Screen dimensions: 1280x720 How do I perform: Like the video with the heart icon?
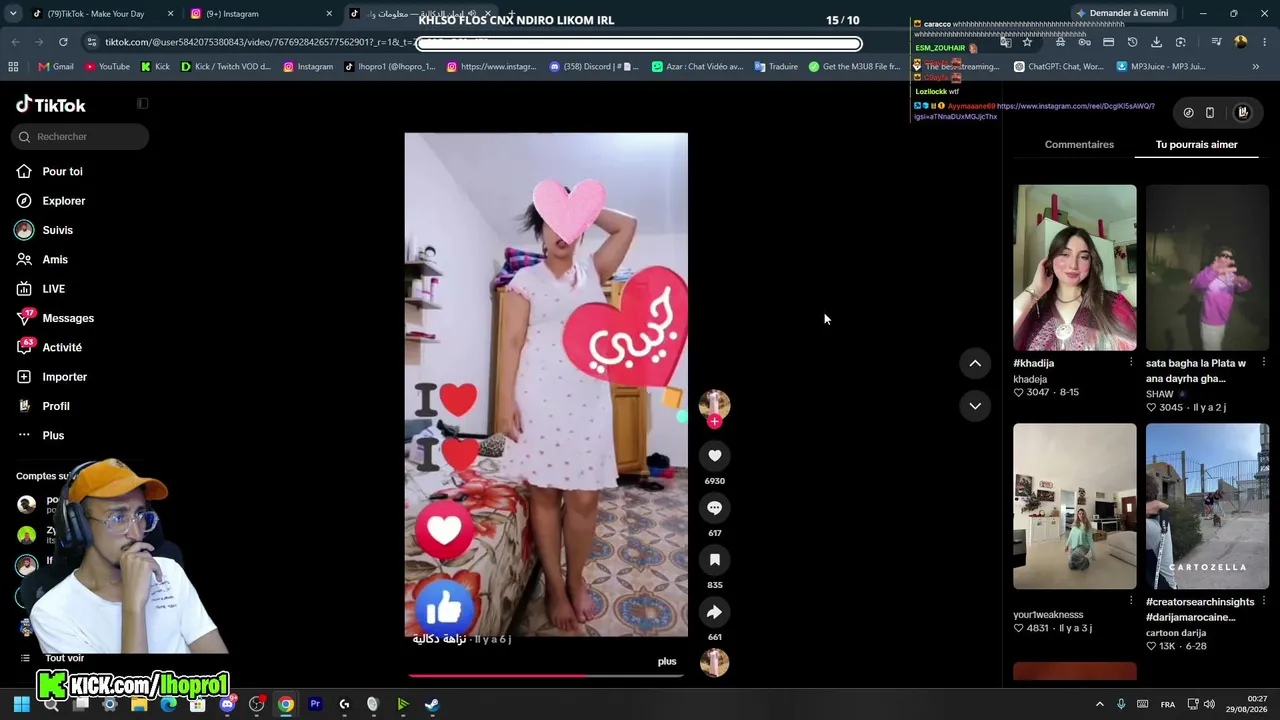tap(714, 456)
